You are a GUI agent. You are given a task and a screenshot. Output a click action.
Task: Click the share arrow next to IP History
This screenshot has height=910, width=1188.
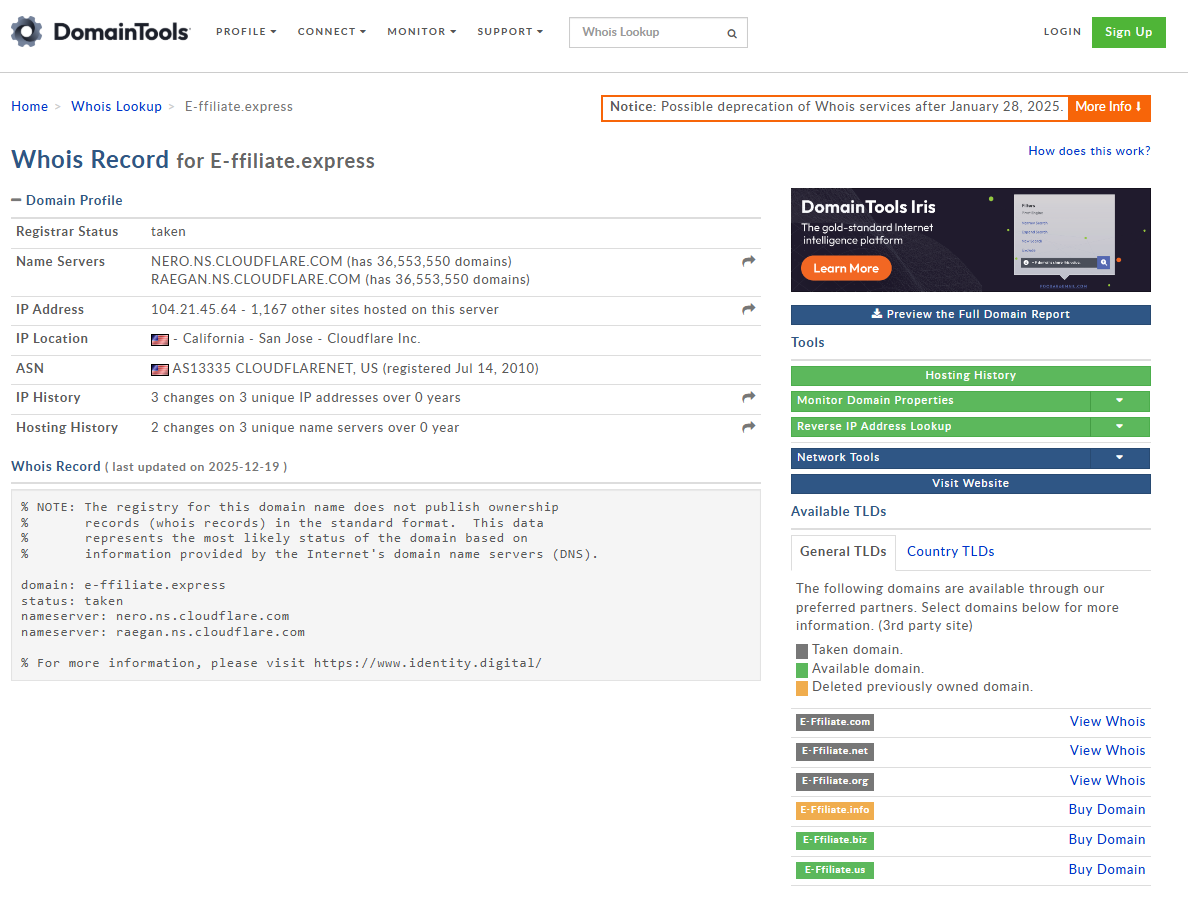click(747, 397)
